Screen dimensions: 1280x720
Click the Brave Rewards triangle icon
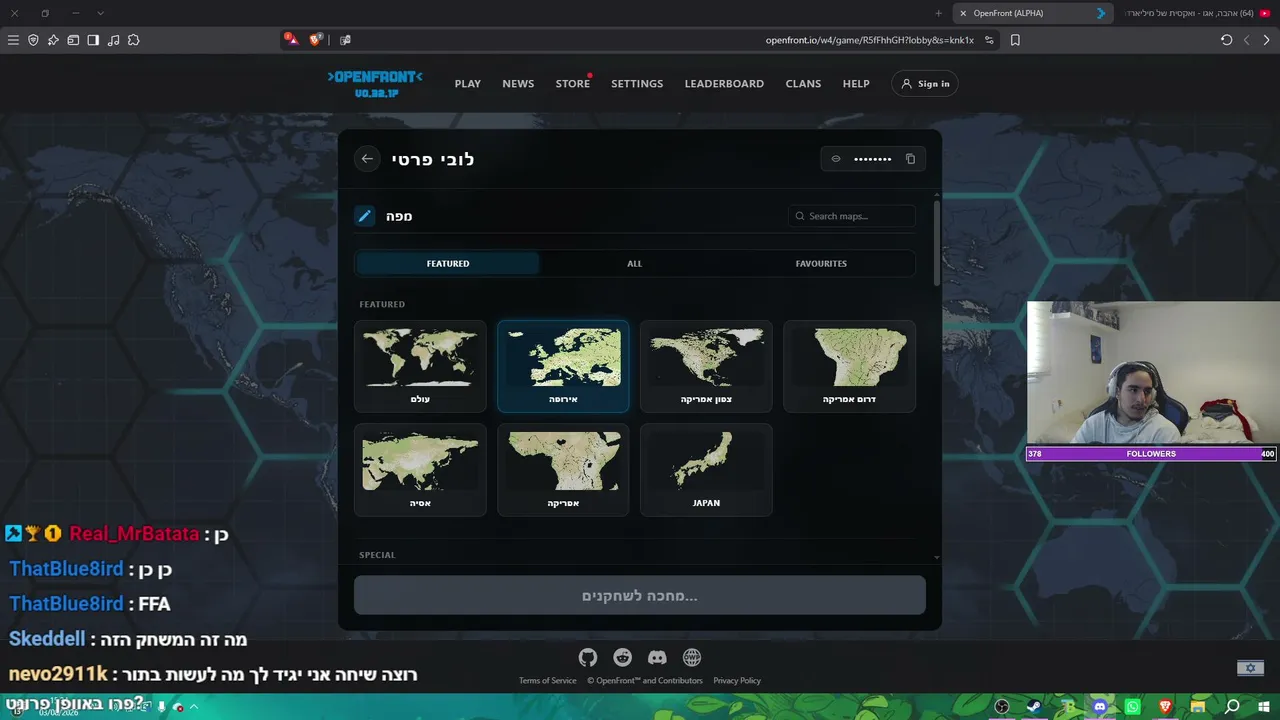pyautogui.click(x=291, y=39)
